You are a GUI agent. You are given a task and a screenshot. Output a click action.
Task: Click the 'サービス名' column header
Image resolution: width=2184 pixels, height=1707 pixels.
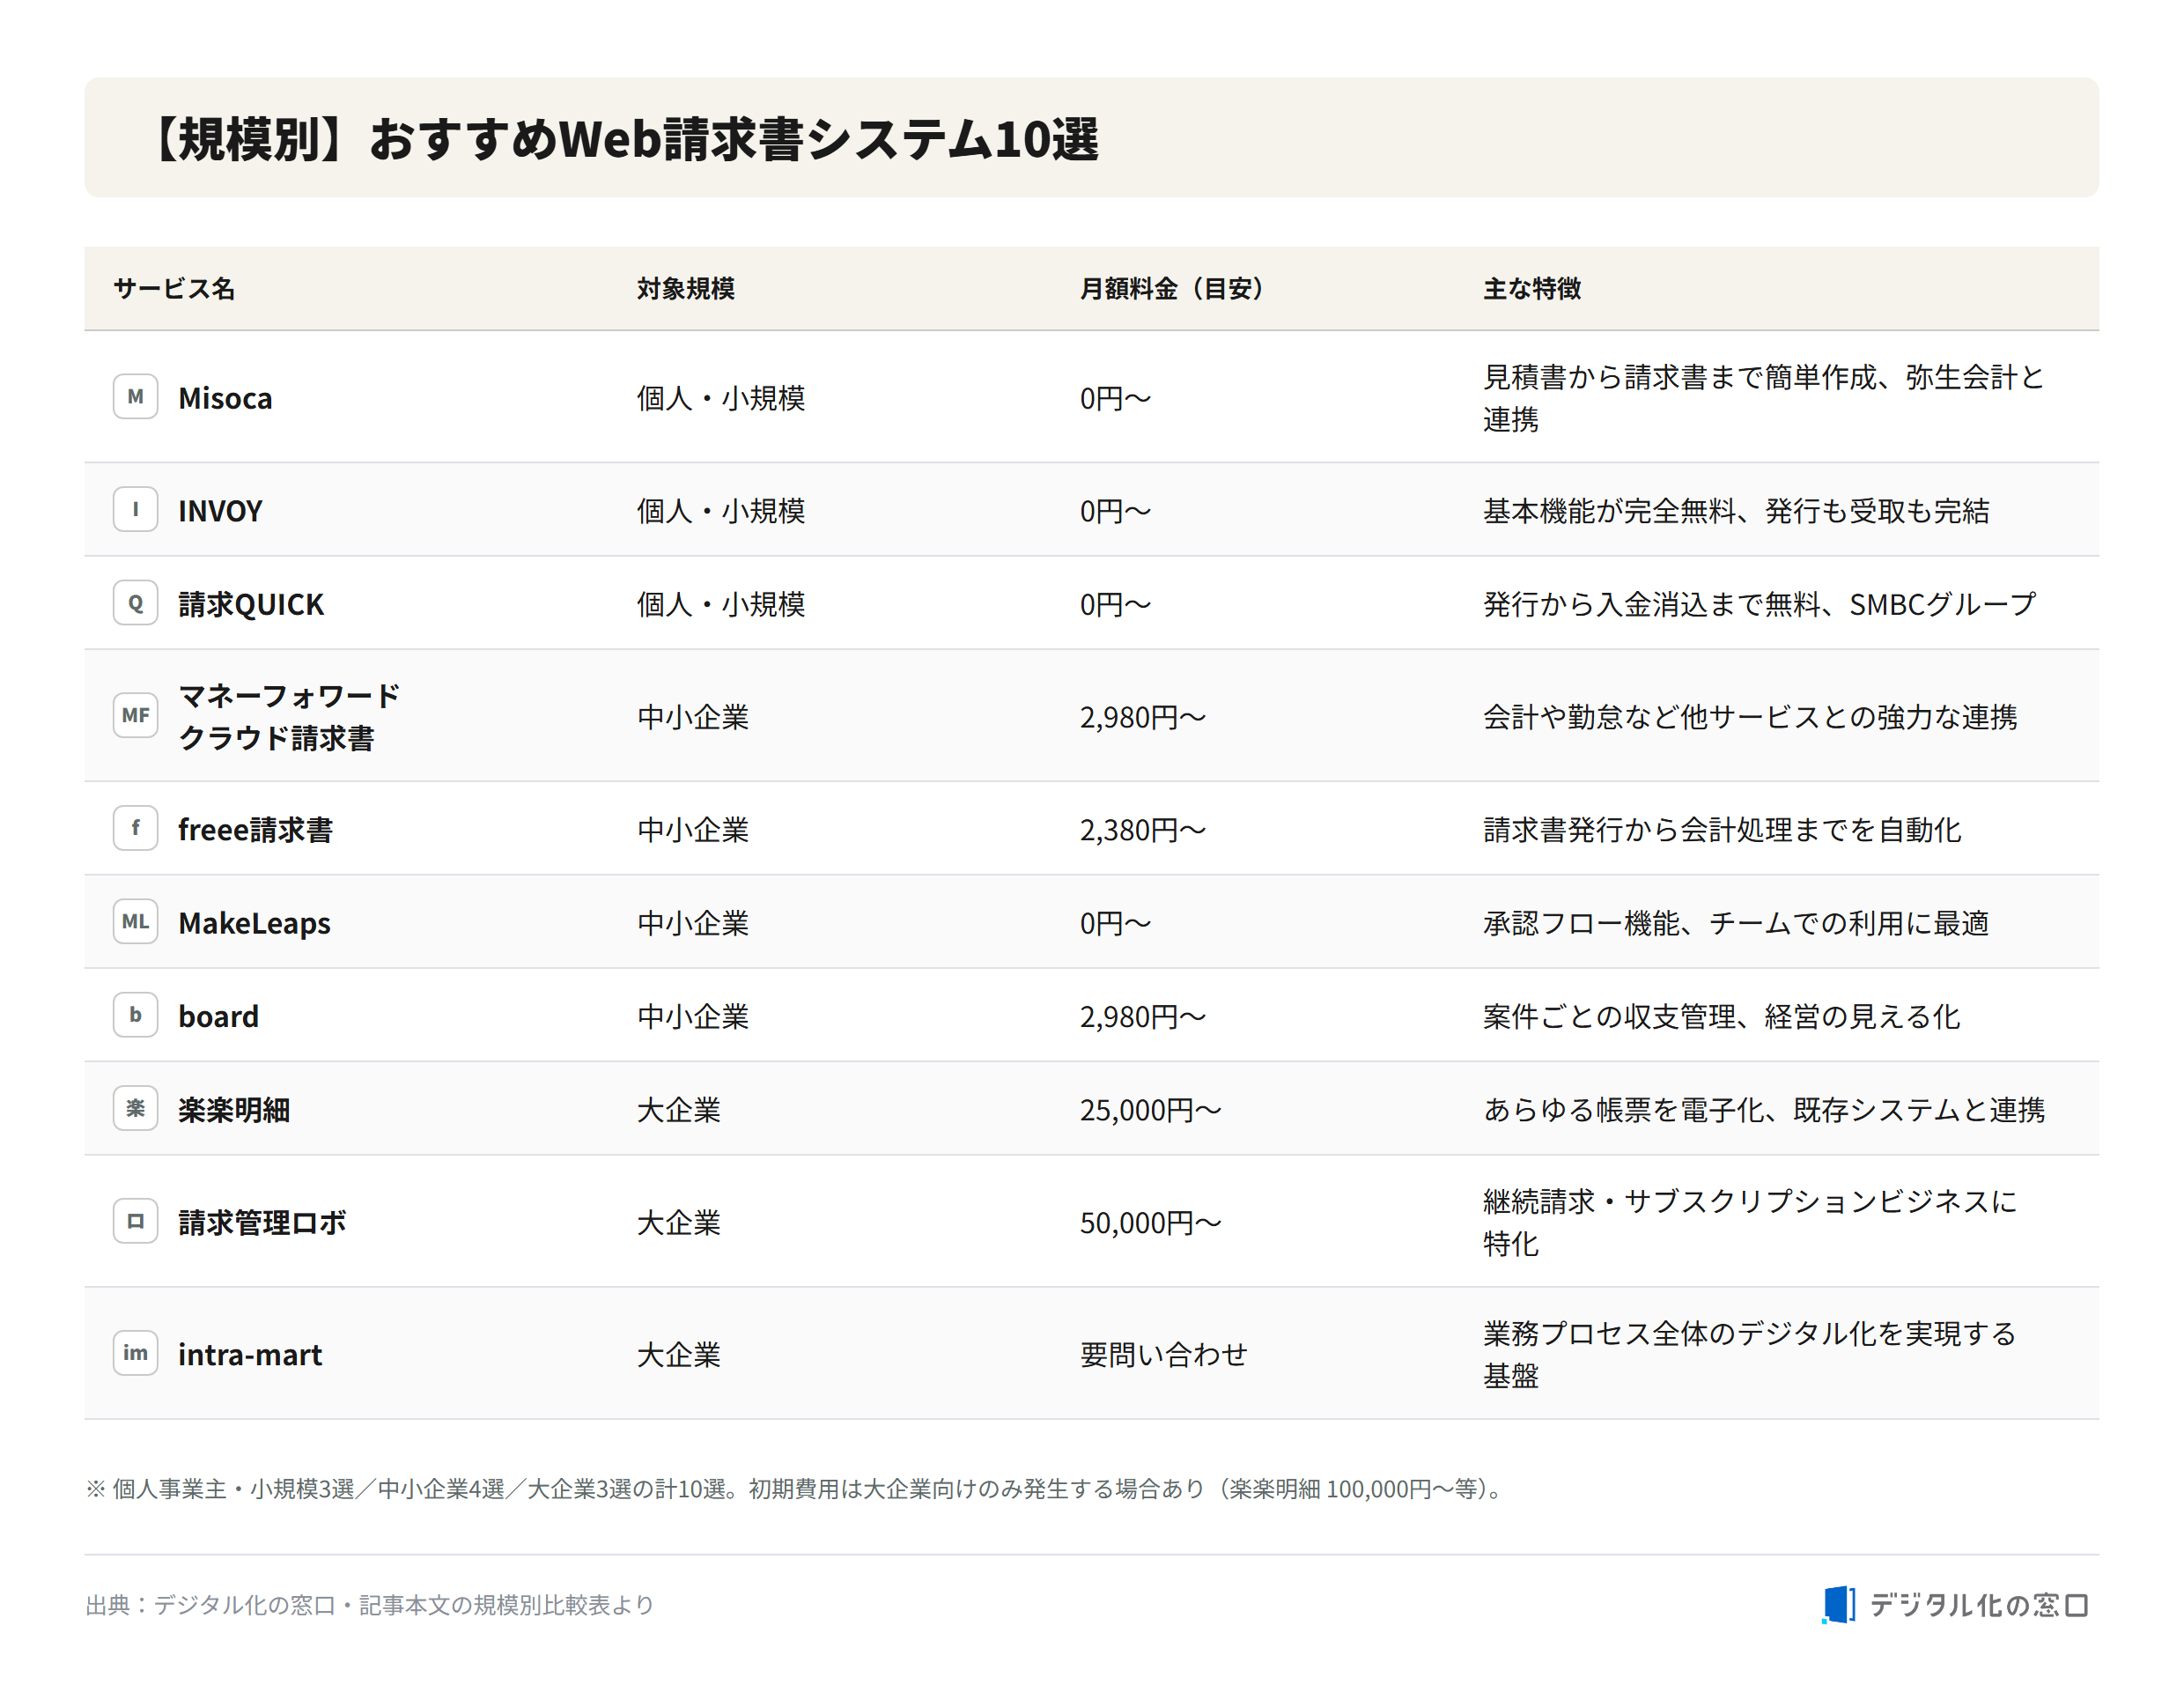point(174,289)
